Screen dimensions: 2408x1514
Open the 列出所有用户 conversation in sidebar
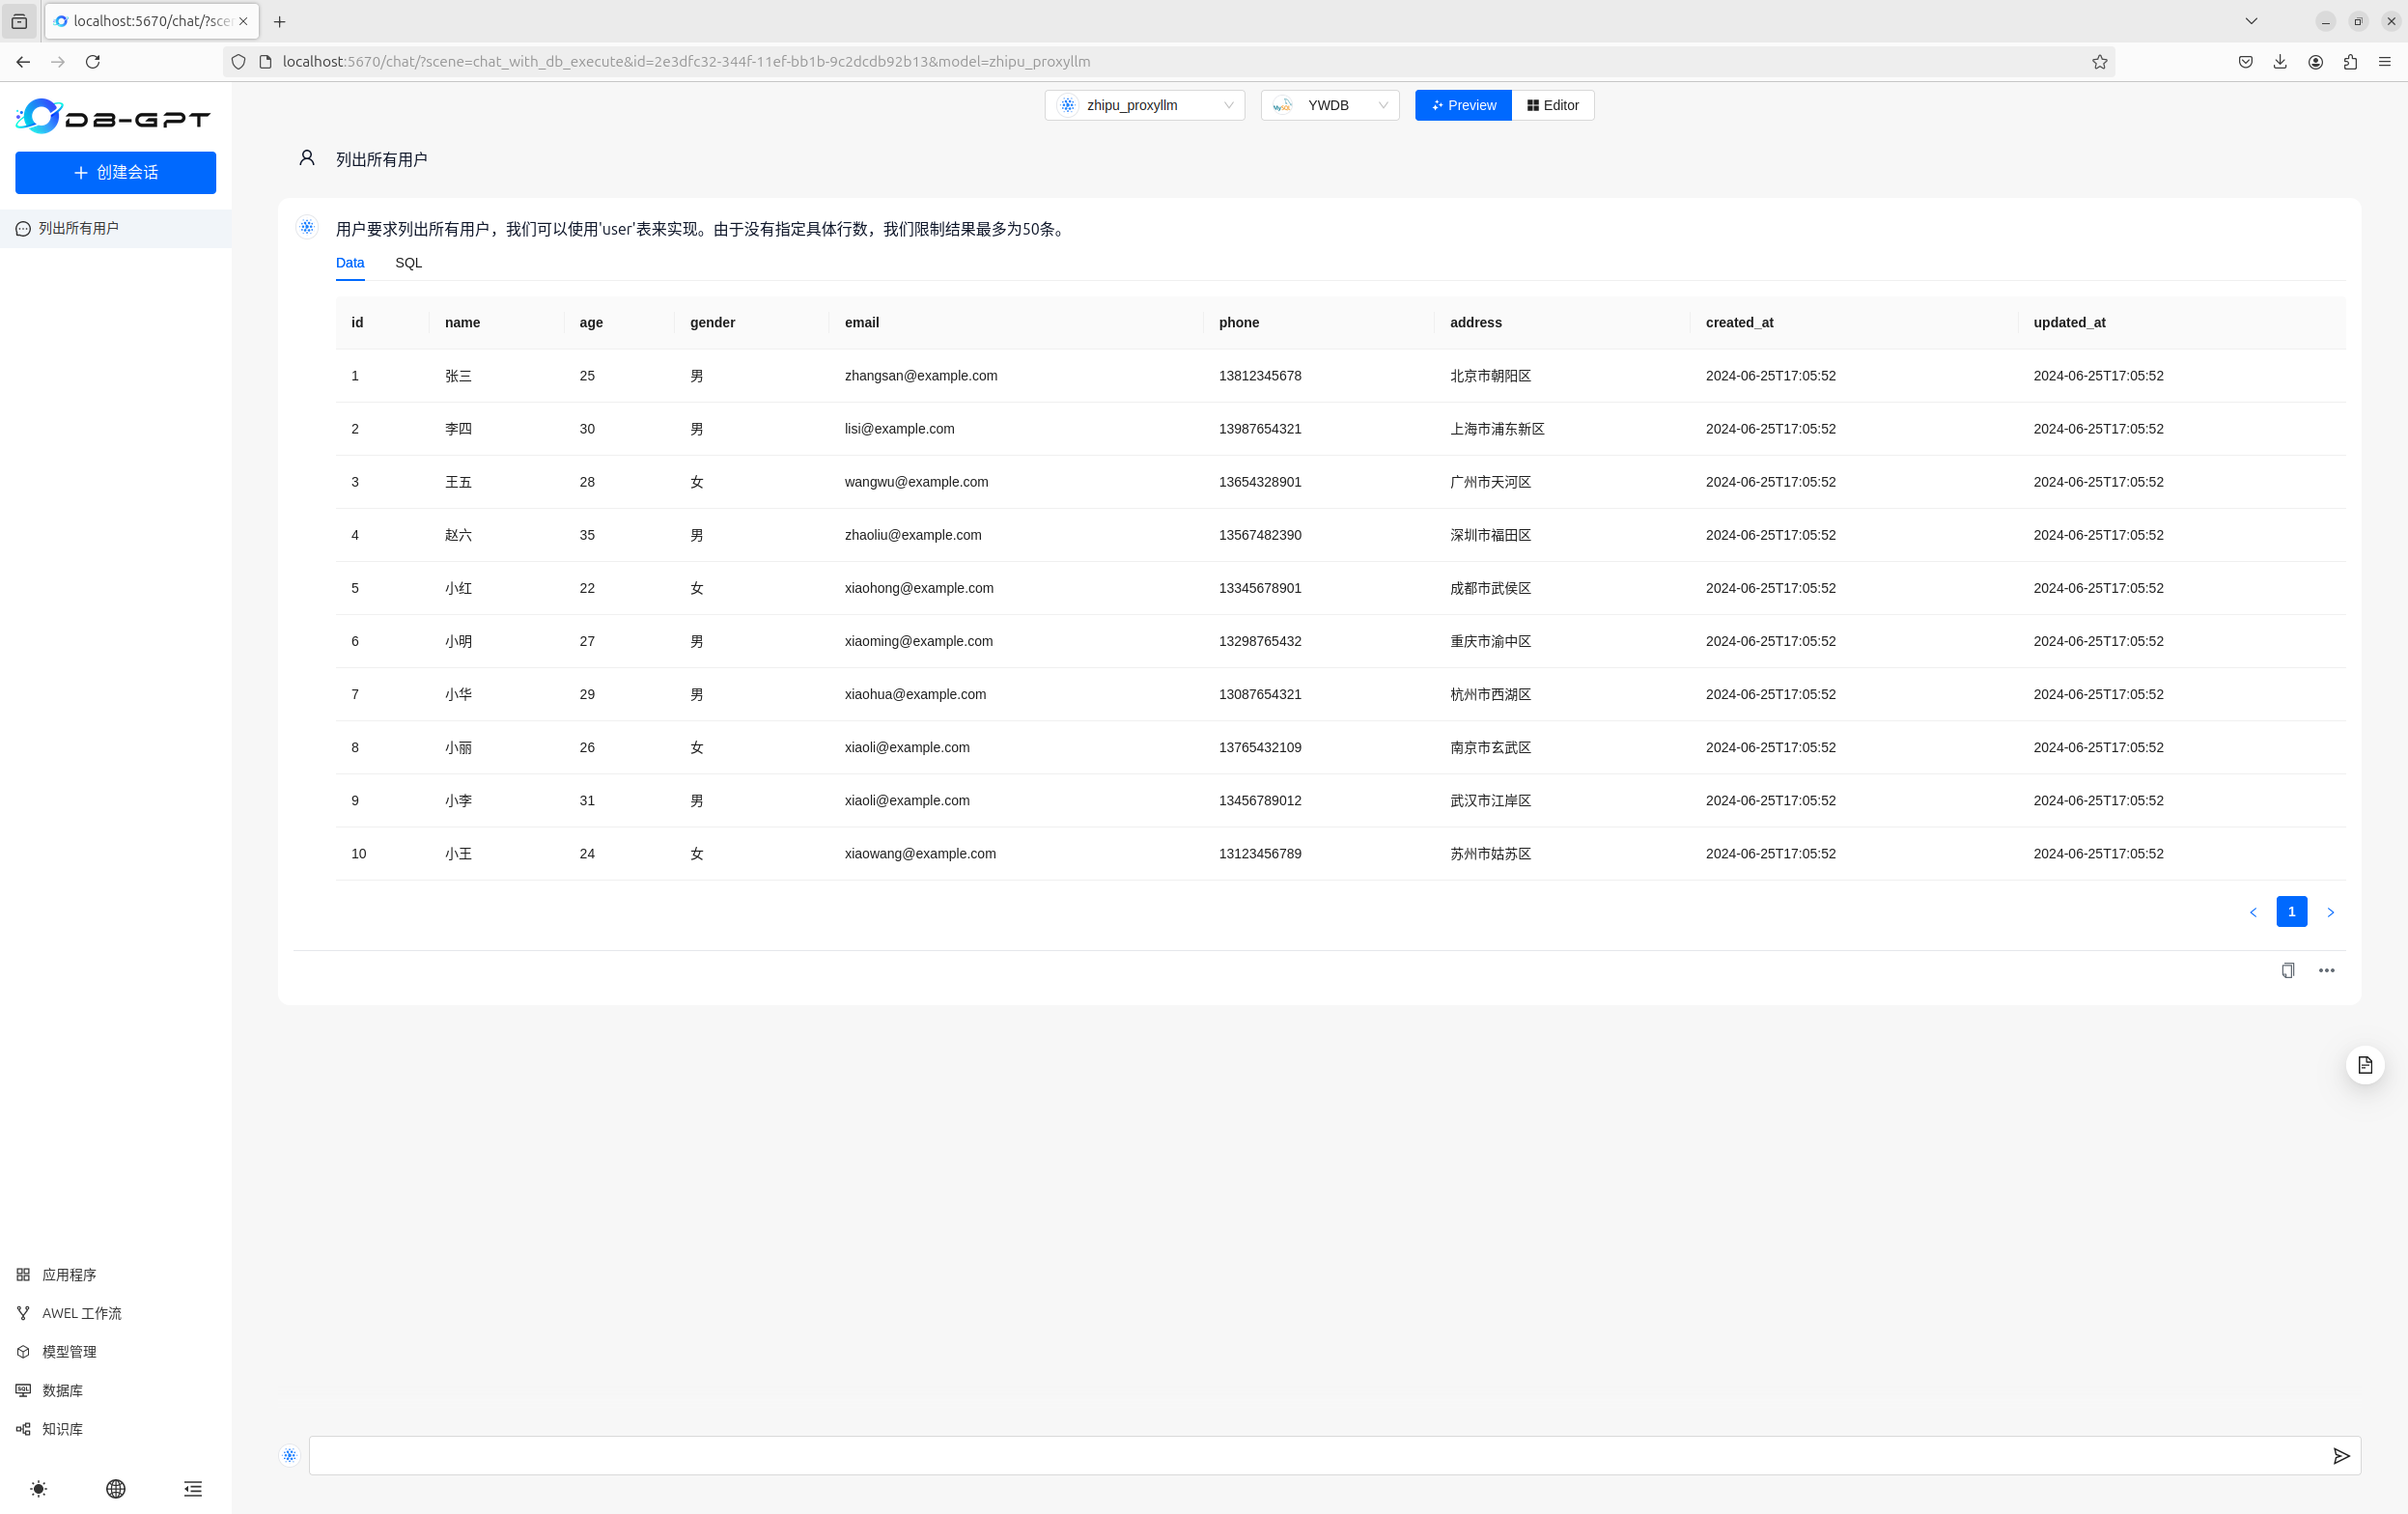pos(79,228)
